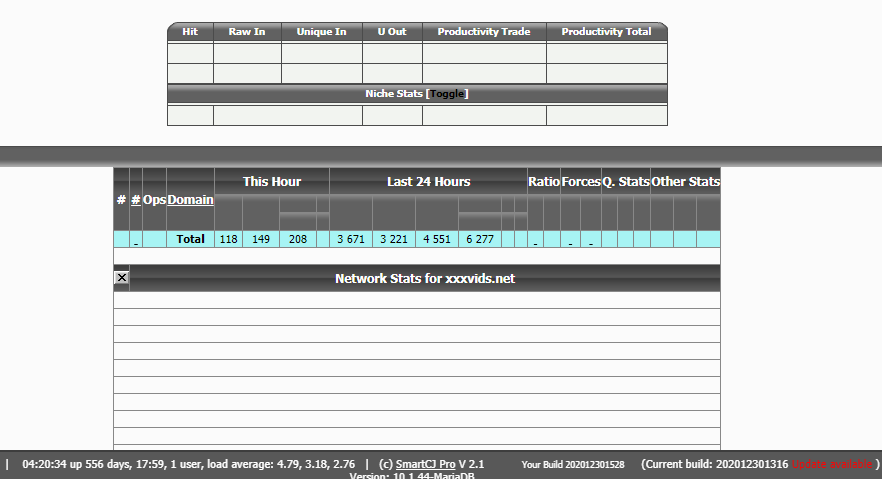Viewport: 882px width, 479px height.
Task: Click the 3 221 value in Total row
Action: [x=394, y=239]
